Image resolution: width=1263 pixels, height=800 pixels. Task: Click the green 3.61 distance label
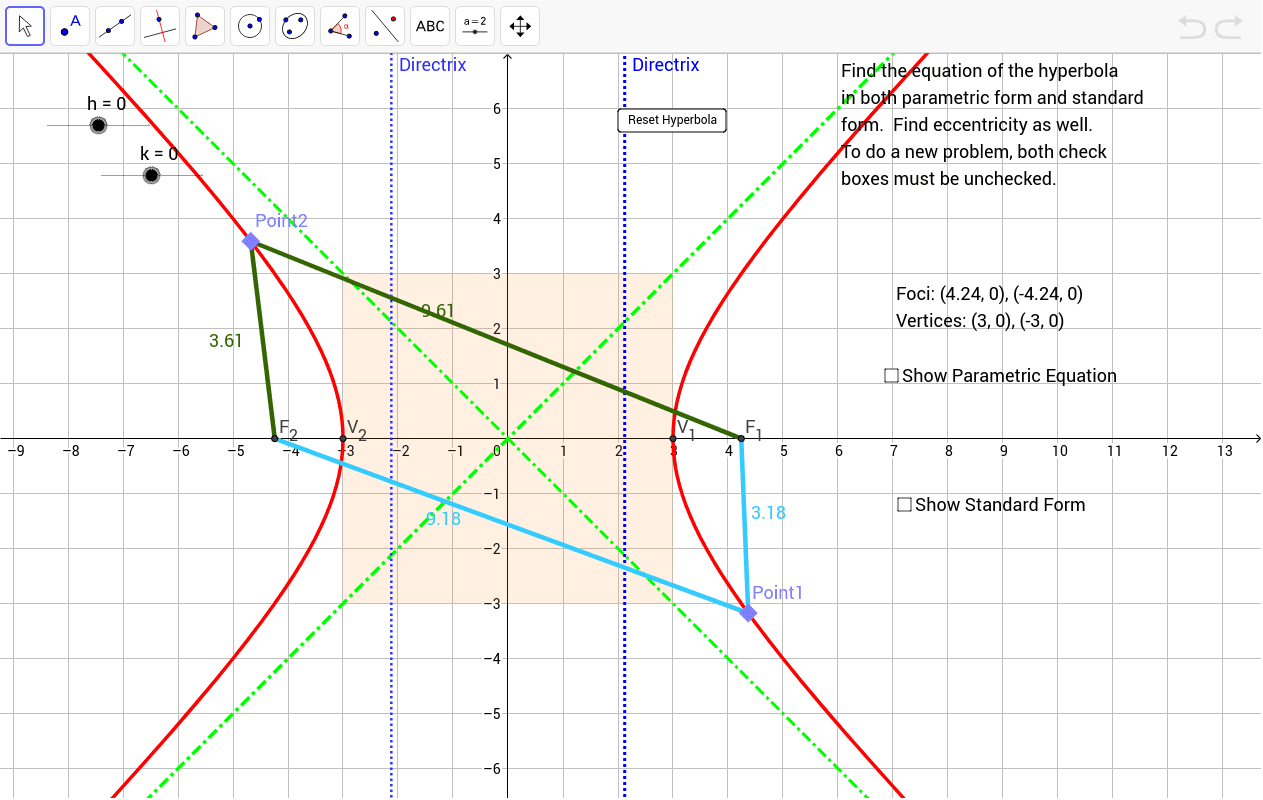(x=226, y=341)
